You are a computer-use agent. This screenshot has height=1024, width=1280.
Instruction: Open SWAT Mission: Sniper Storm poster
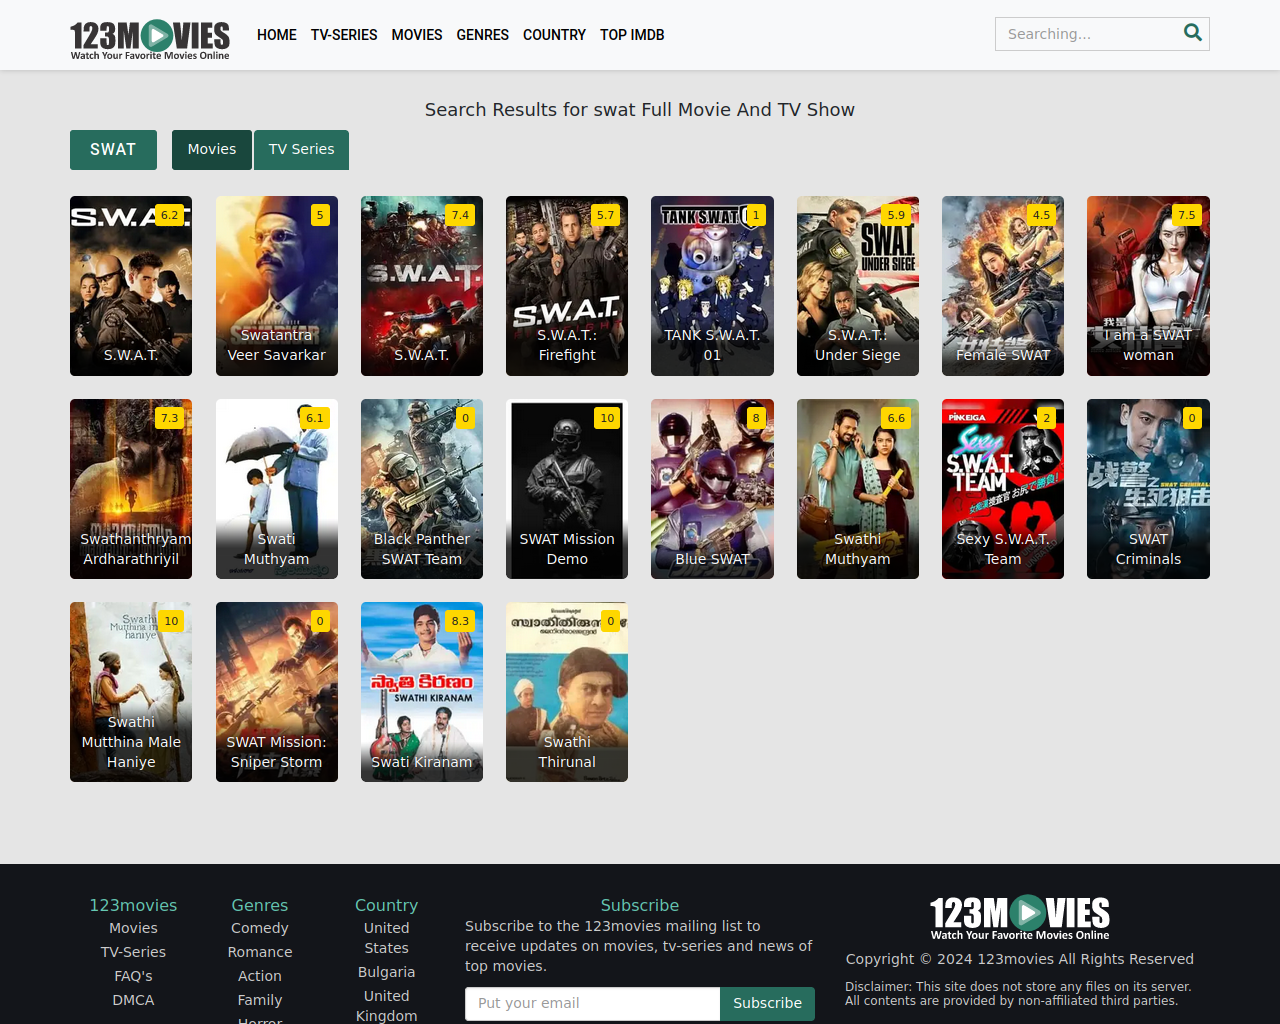click(277, 692)
